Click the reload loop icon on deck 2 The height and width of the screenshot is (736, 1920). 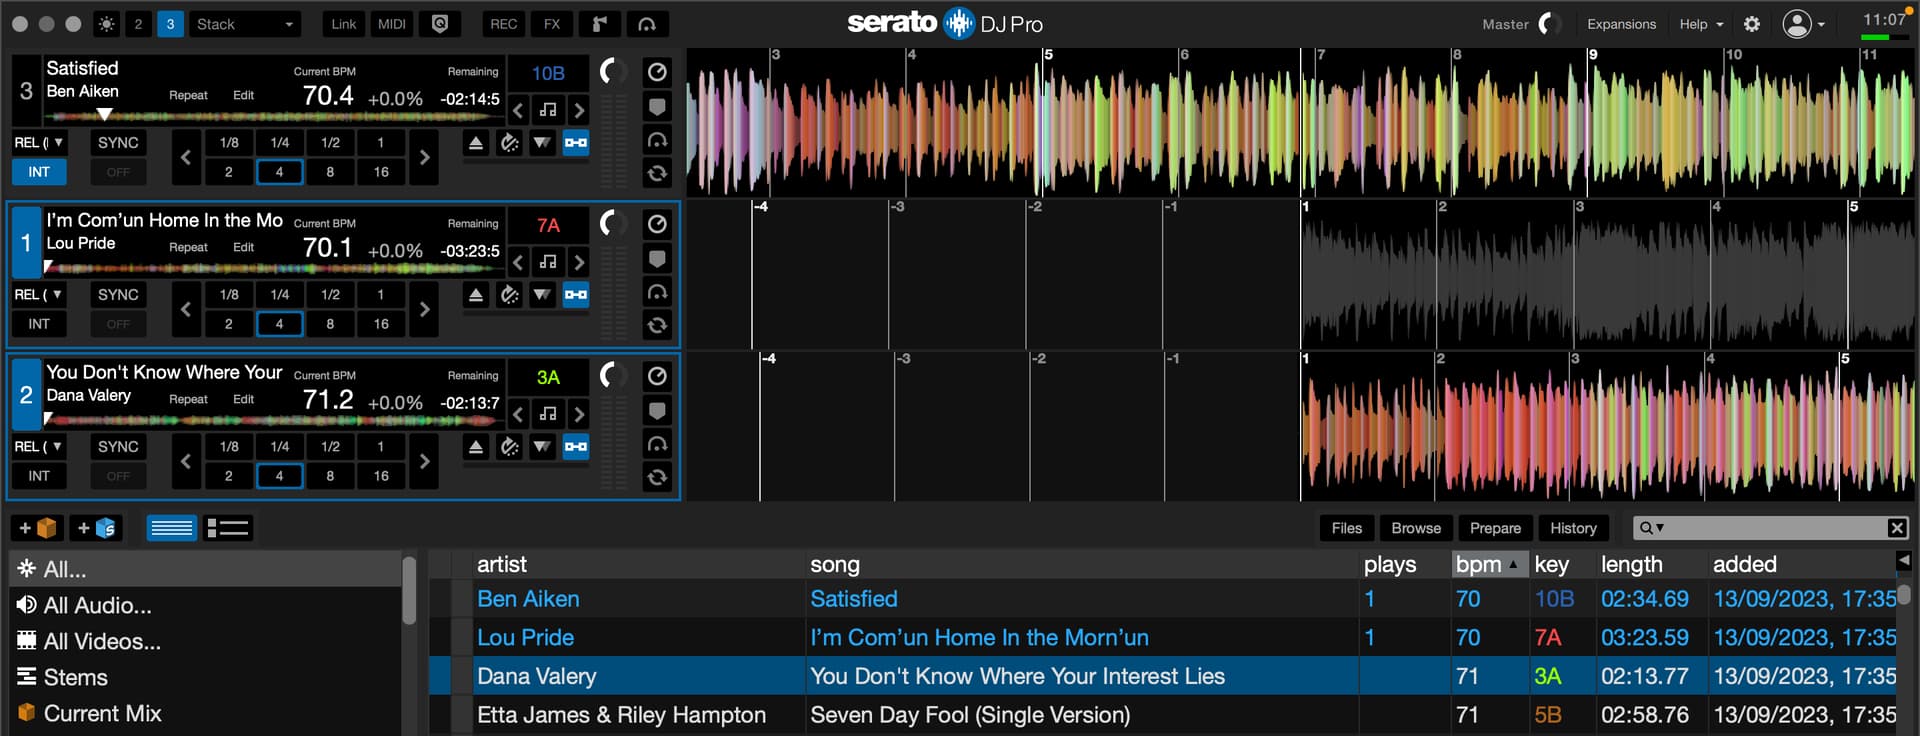656,477
